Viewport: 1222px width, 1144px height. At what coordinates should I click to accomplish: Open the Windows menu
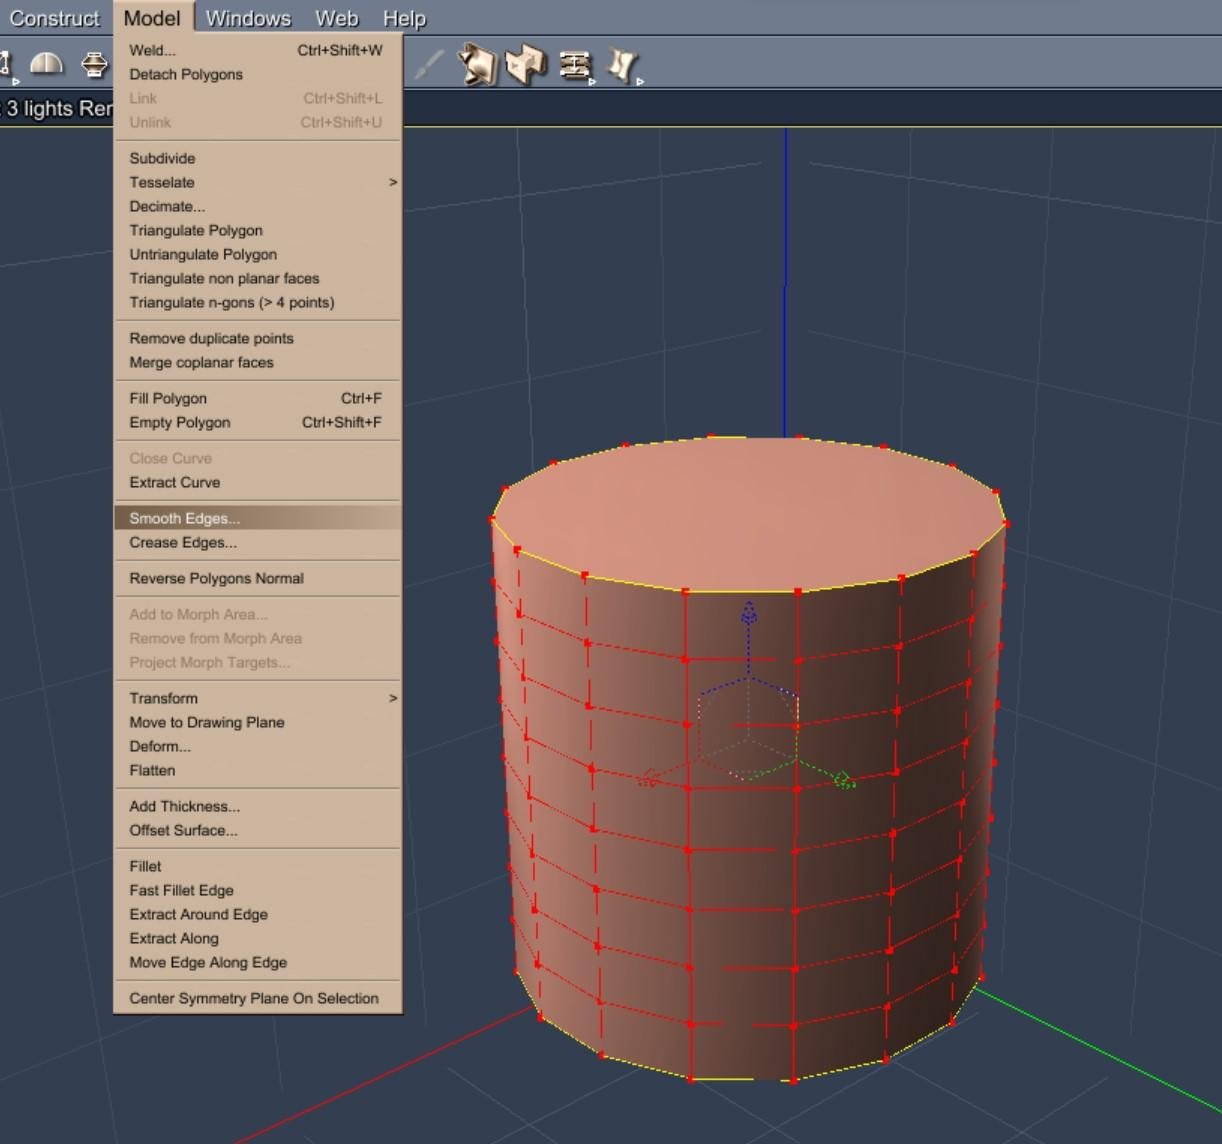coord(248,18)
